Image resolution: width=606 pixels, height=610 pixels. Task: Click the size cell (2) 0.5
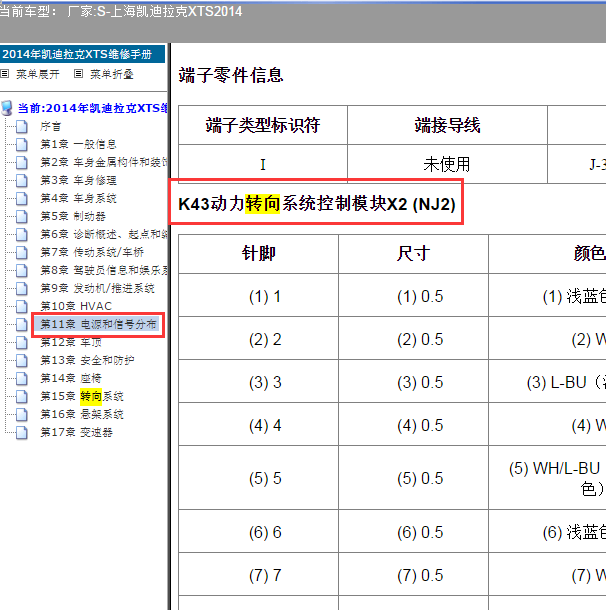click(413, 339)
